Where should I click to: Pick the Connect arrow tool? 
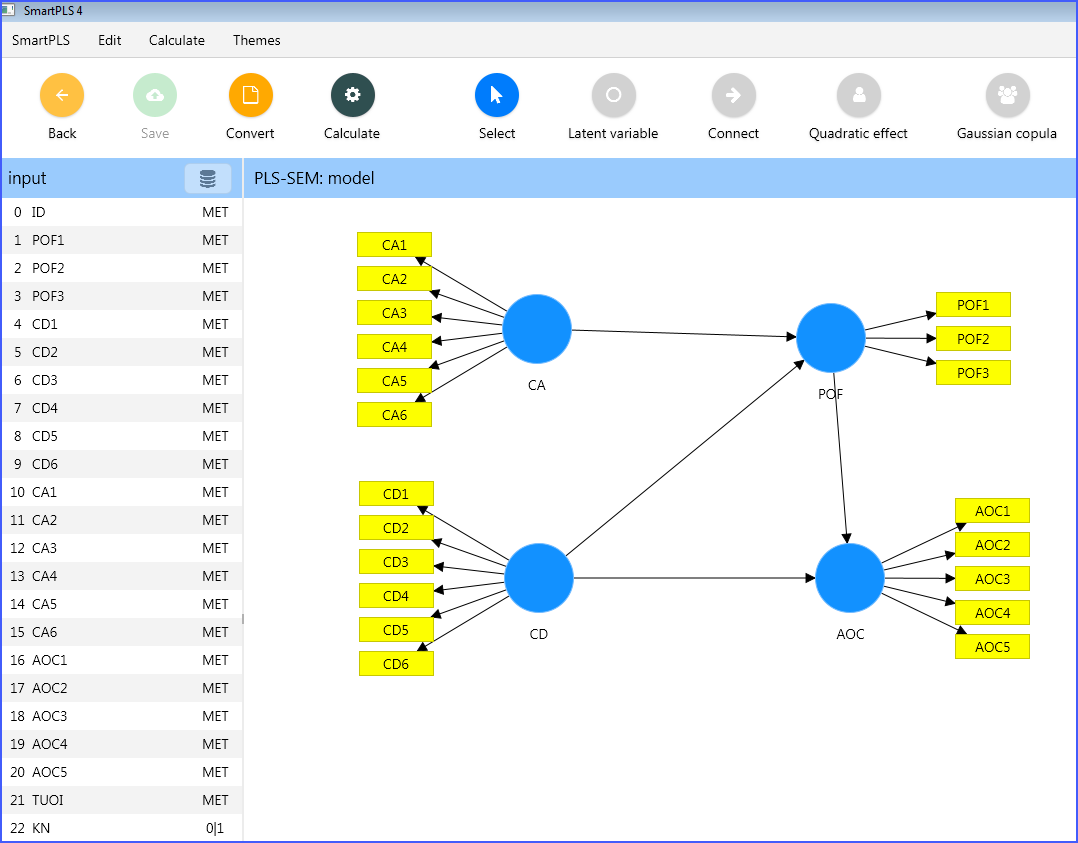733,96
